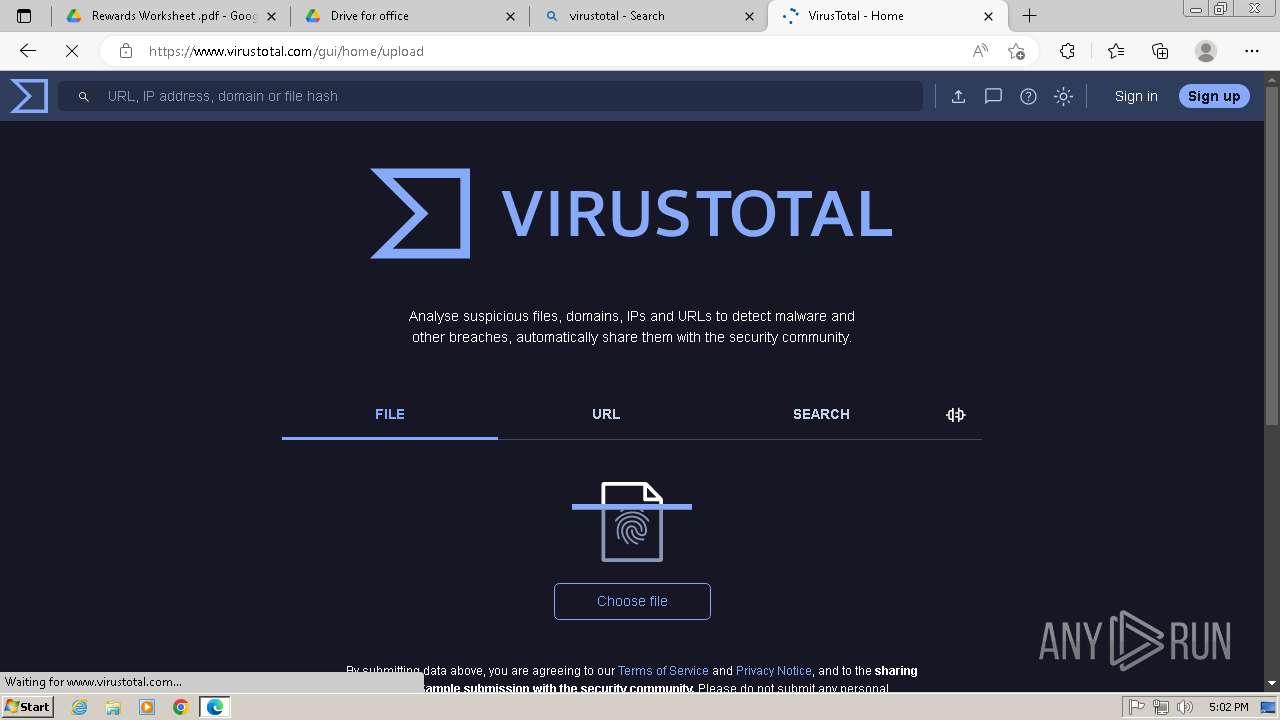Image resolution: width=1280 pixels, height=720 pixels.
Task: Open the help question mark icon
Action: click(1028, 96)
